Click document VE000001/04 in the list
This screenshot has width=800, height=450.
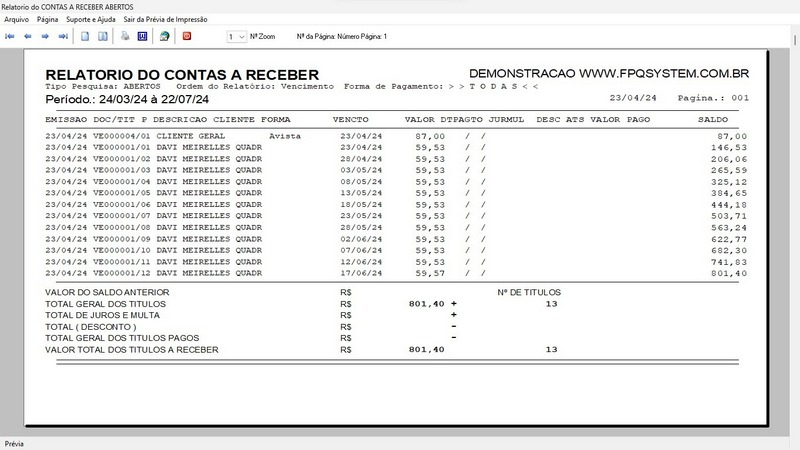coord(122,182)
